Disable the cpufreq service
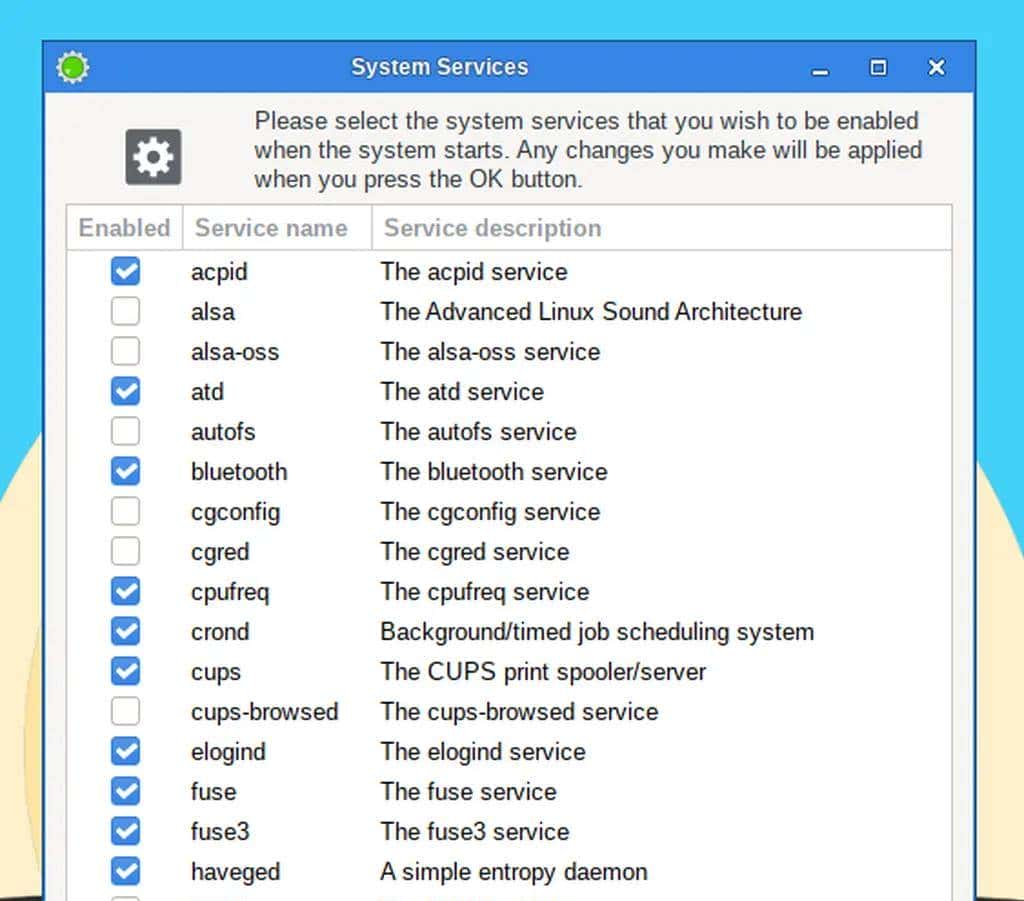1024x901 pixels. tap(125, 591)
